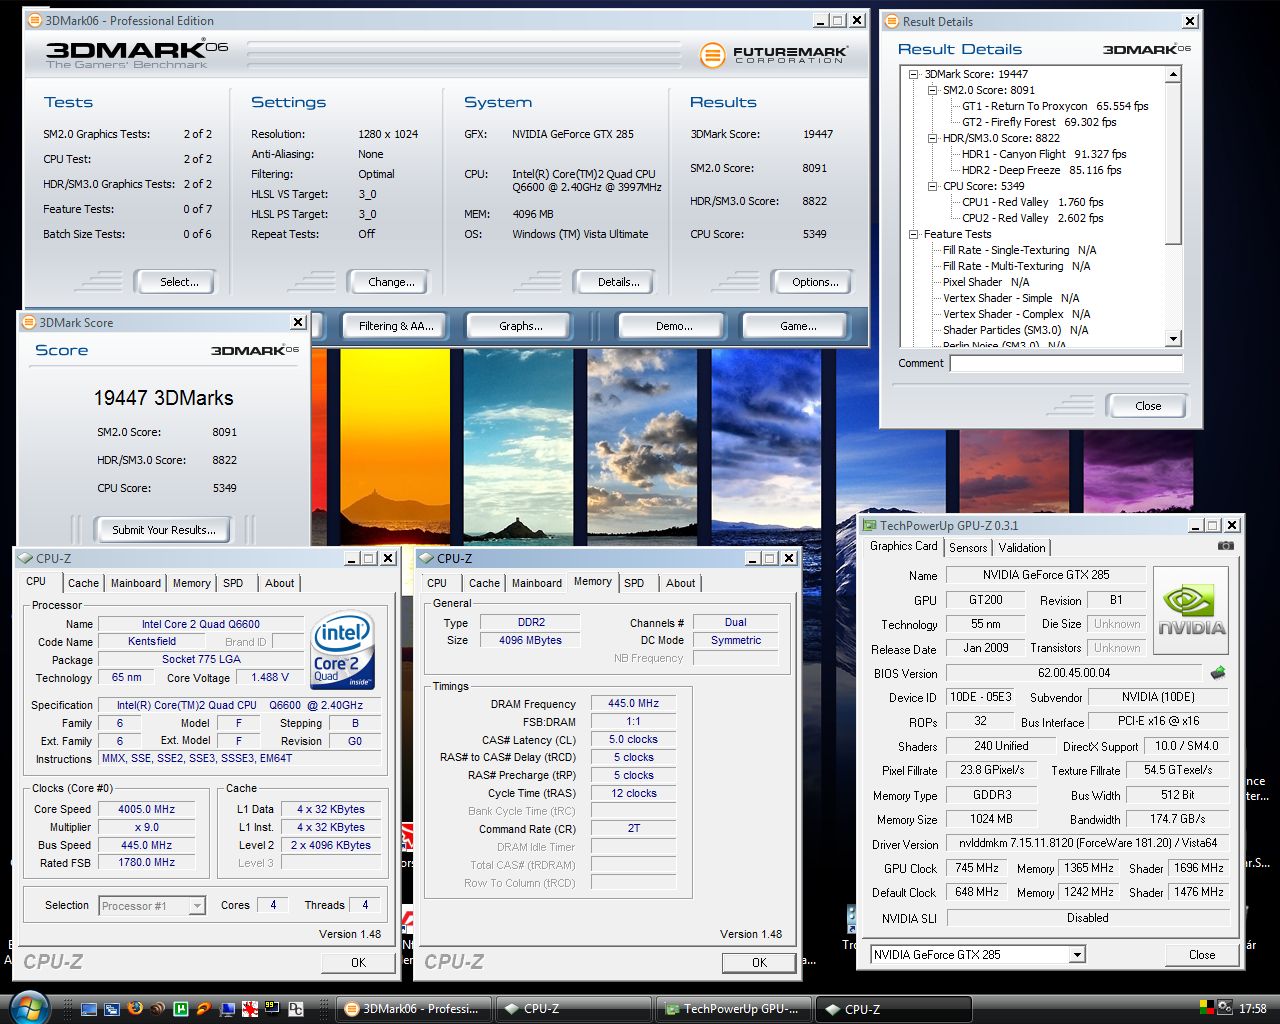Screen dimensions: 1280x1024
Task: Click the Result Details scrollbar down arrow
Action: (x=1174, y=339)
